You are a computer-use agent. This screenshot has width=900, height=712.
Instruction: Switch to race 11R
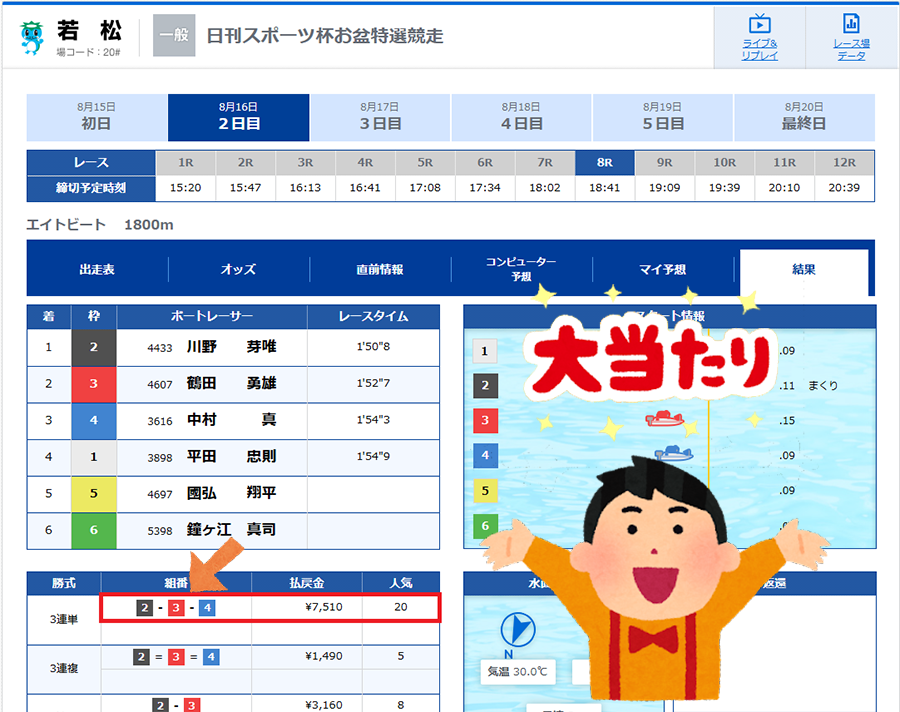click(784, 163)
